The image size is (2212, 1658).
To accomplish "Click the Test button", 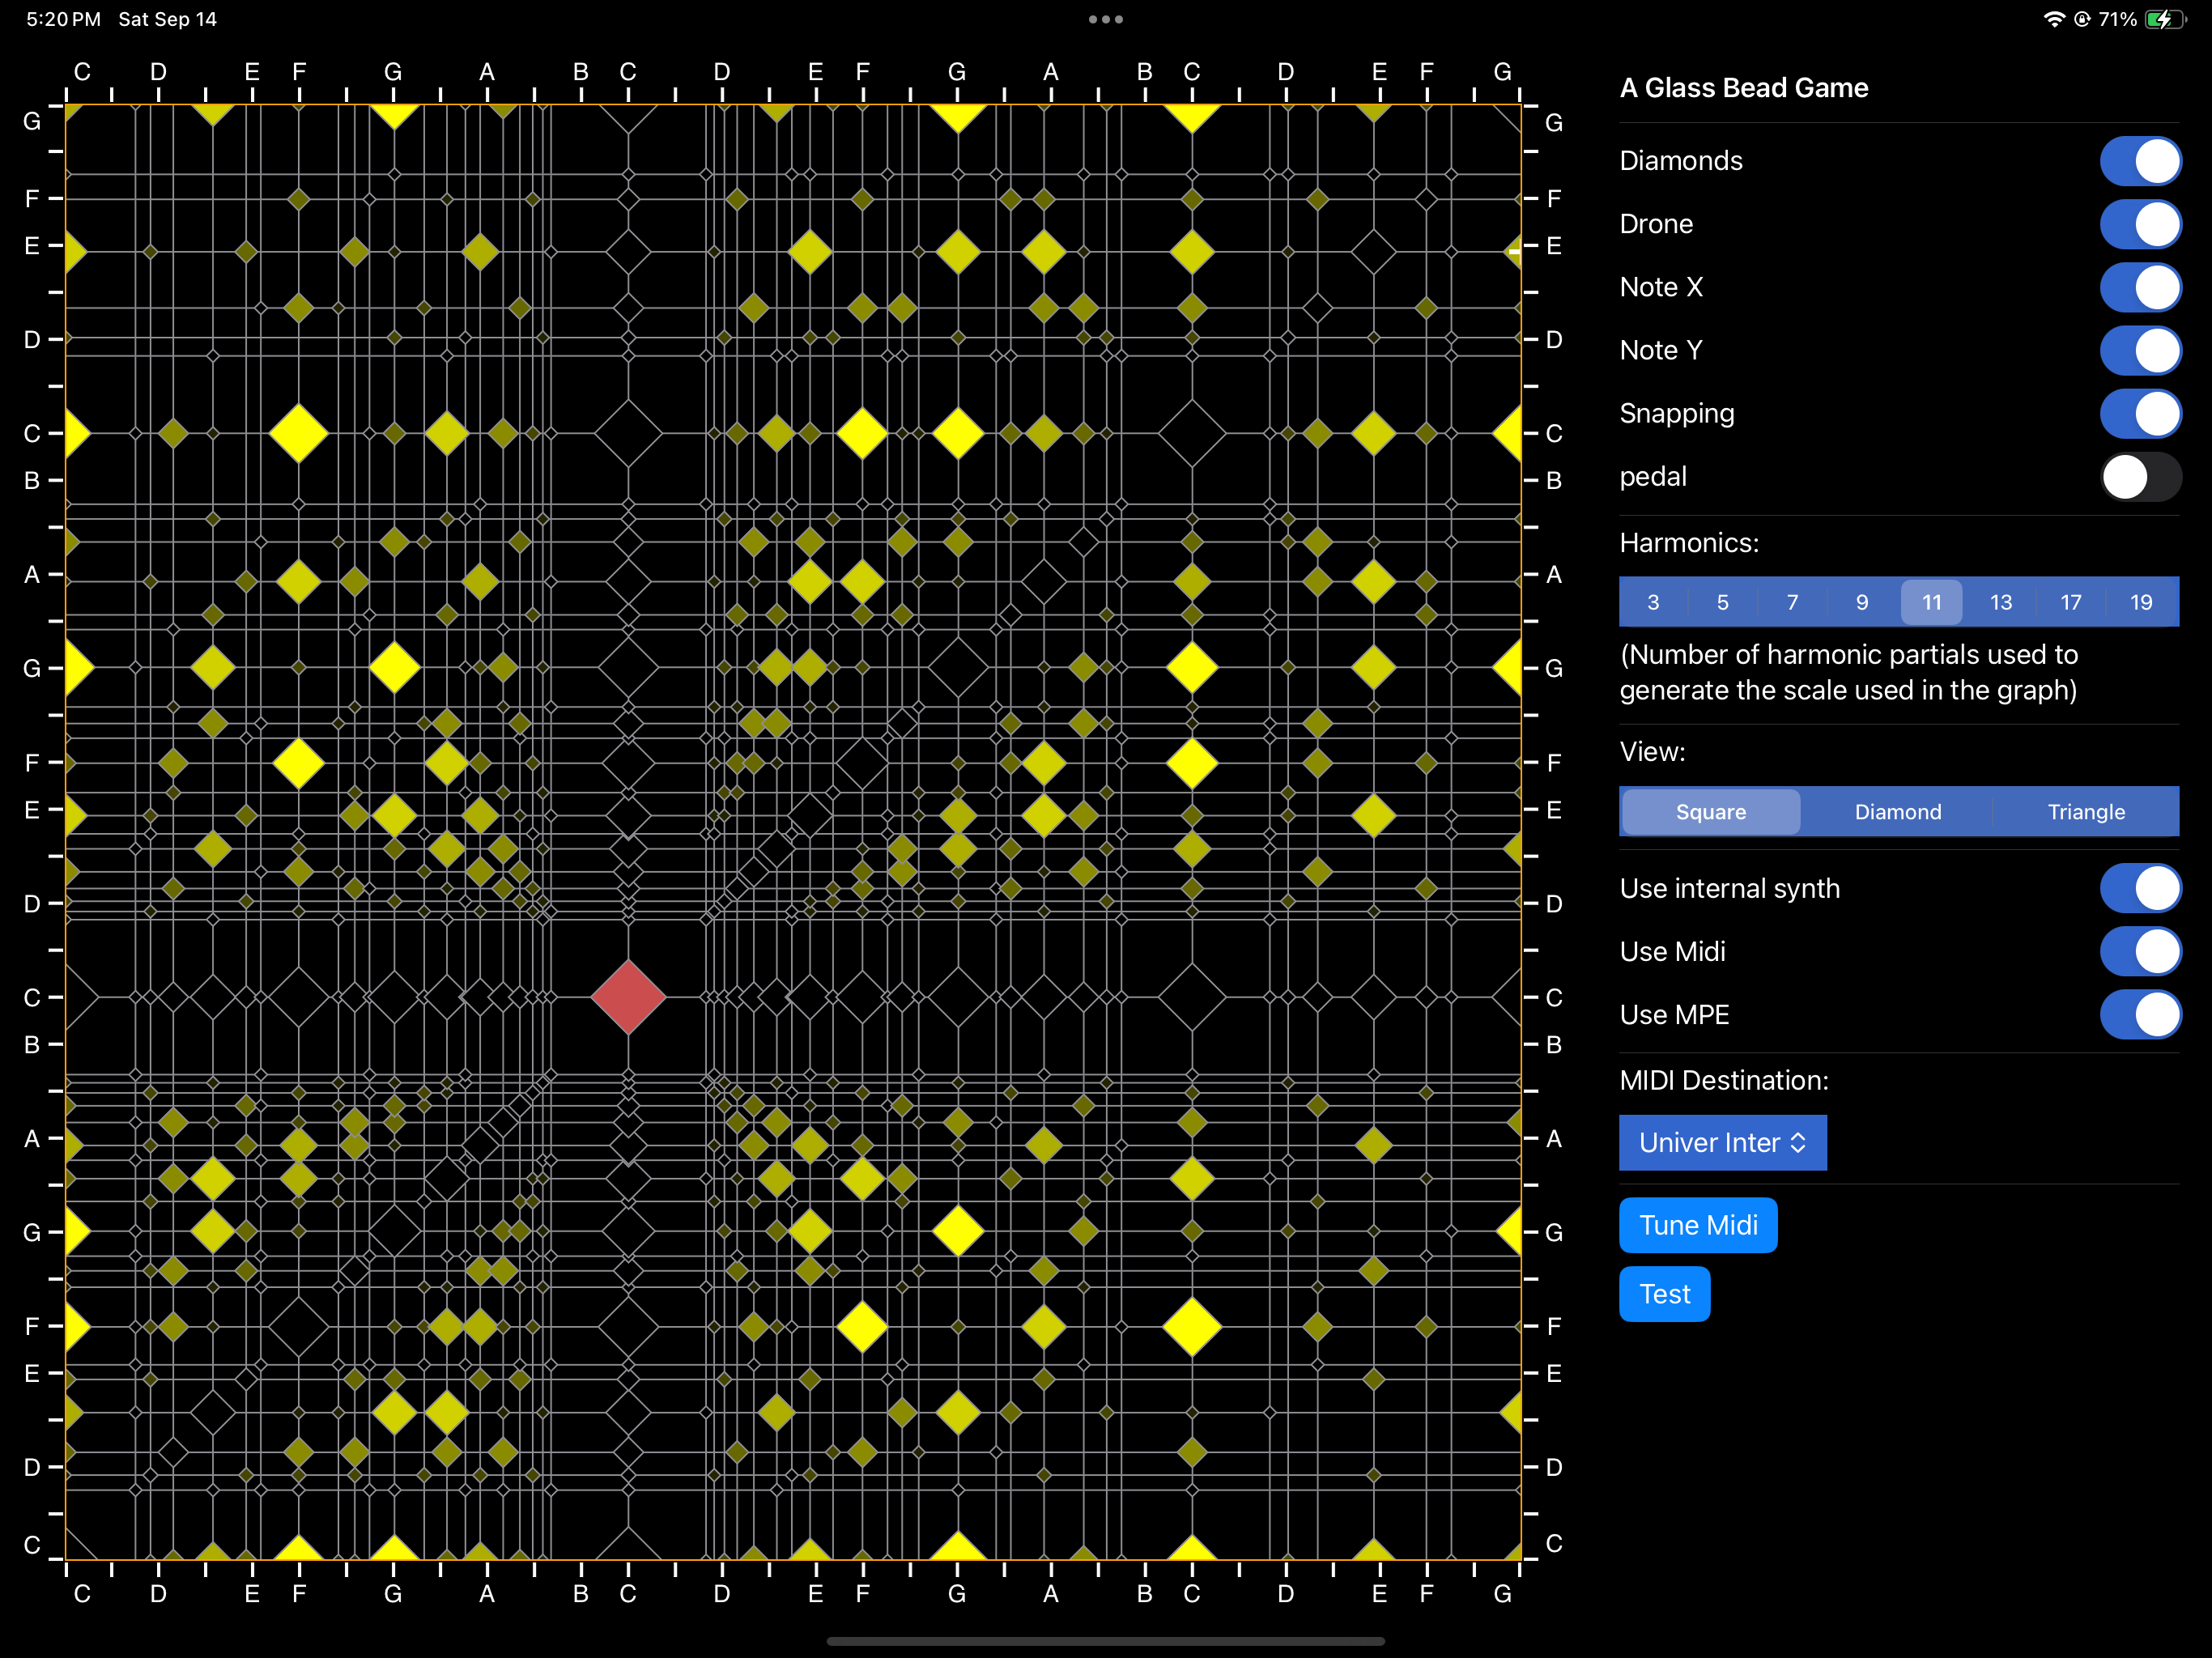I will coord(1664,1294).
